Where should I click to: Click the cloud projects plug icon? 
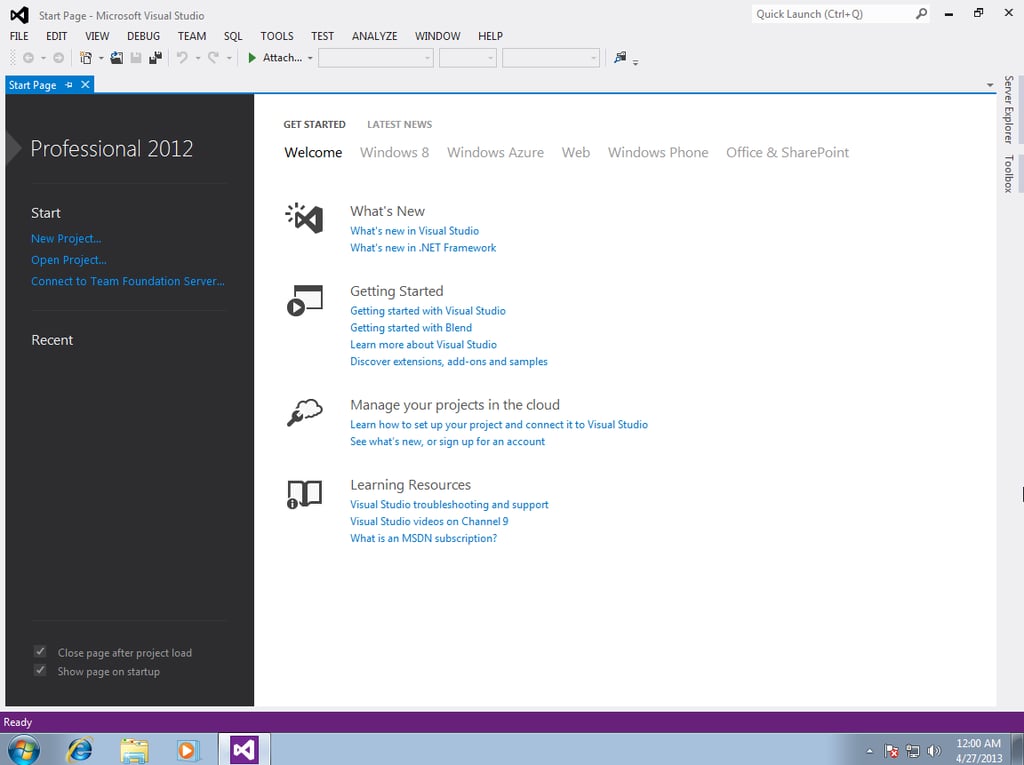(304, 413)
